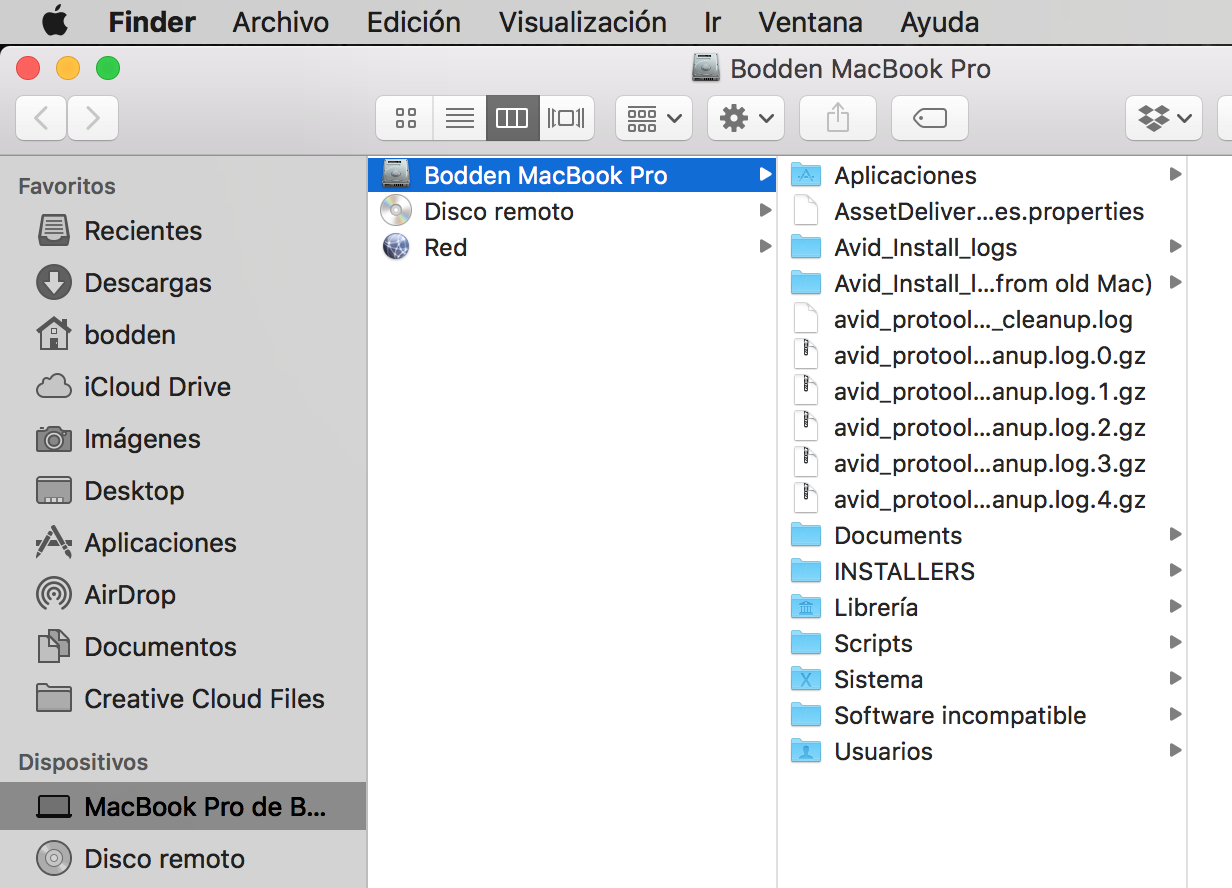Open the Ir menu
Viewport: 1232px width, 888px height.
click(713, 21)
